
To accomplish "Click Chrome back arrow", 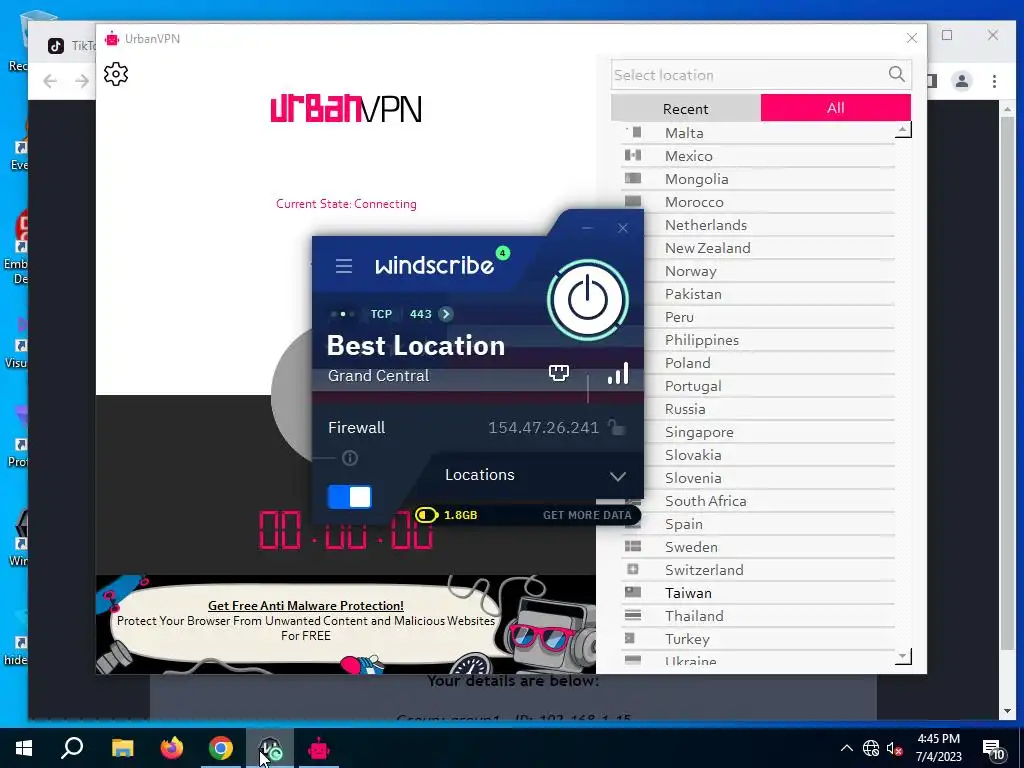I will click(x=50, y=81).
